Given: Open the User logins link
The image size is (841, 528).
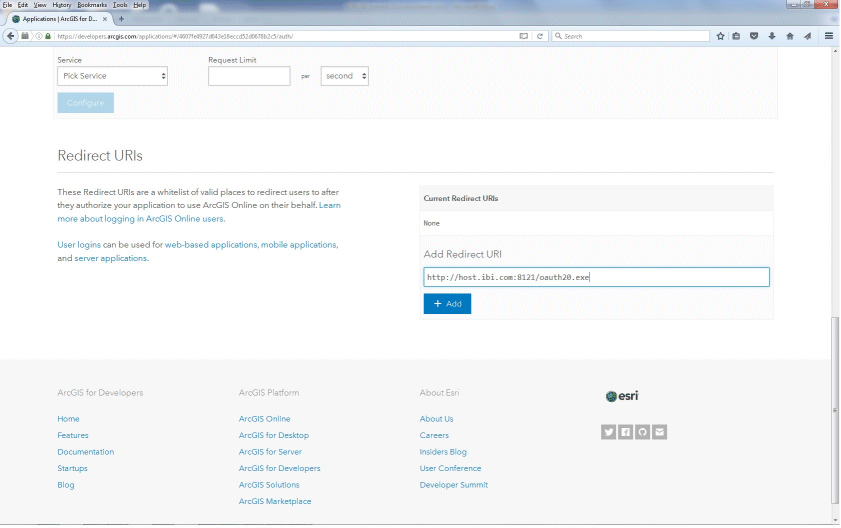Looking at the screenshot, I should [79, 245].
